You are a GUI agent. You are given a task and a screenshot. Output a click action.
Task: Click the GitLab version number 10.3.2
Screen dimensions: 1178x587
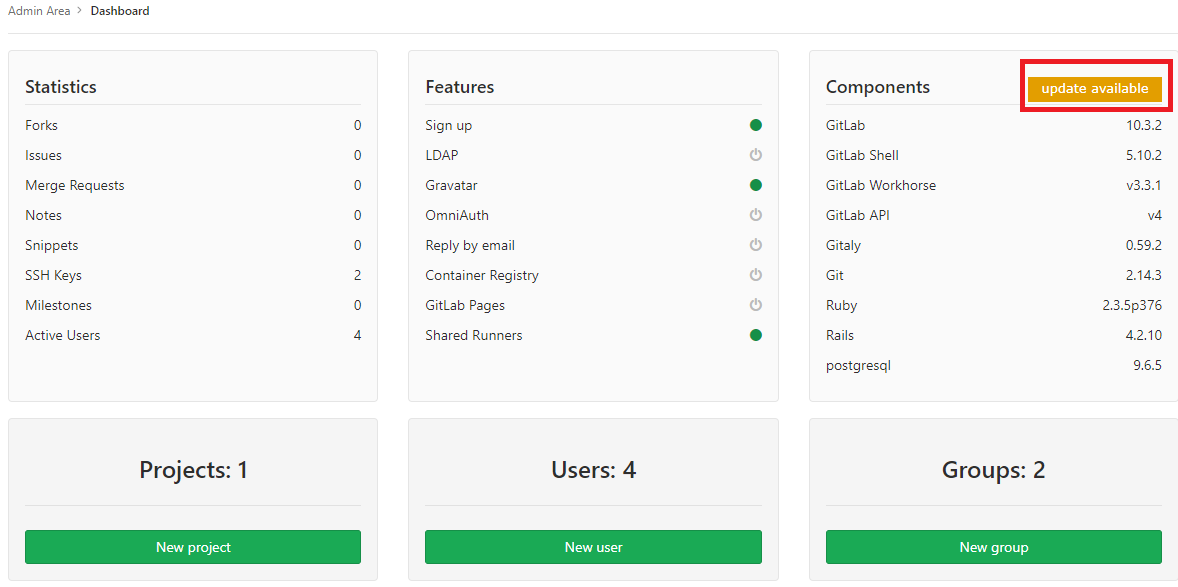[x=1144, y=126]
